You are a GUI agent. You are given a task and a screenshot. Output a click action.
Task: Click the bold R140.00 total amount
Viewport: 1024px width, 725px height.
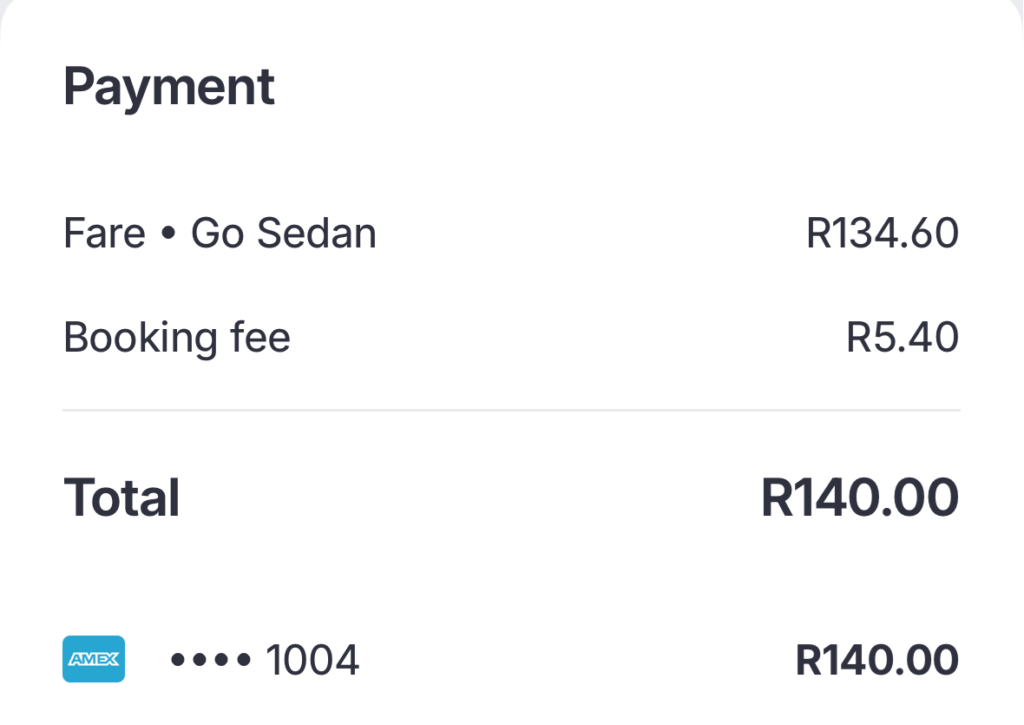860,497
